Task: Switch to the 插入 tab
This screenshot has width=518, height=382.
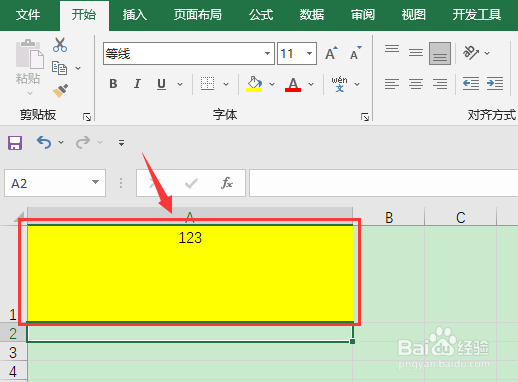Action: 135,15
